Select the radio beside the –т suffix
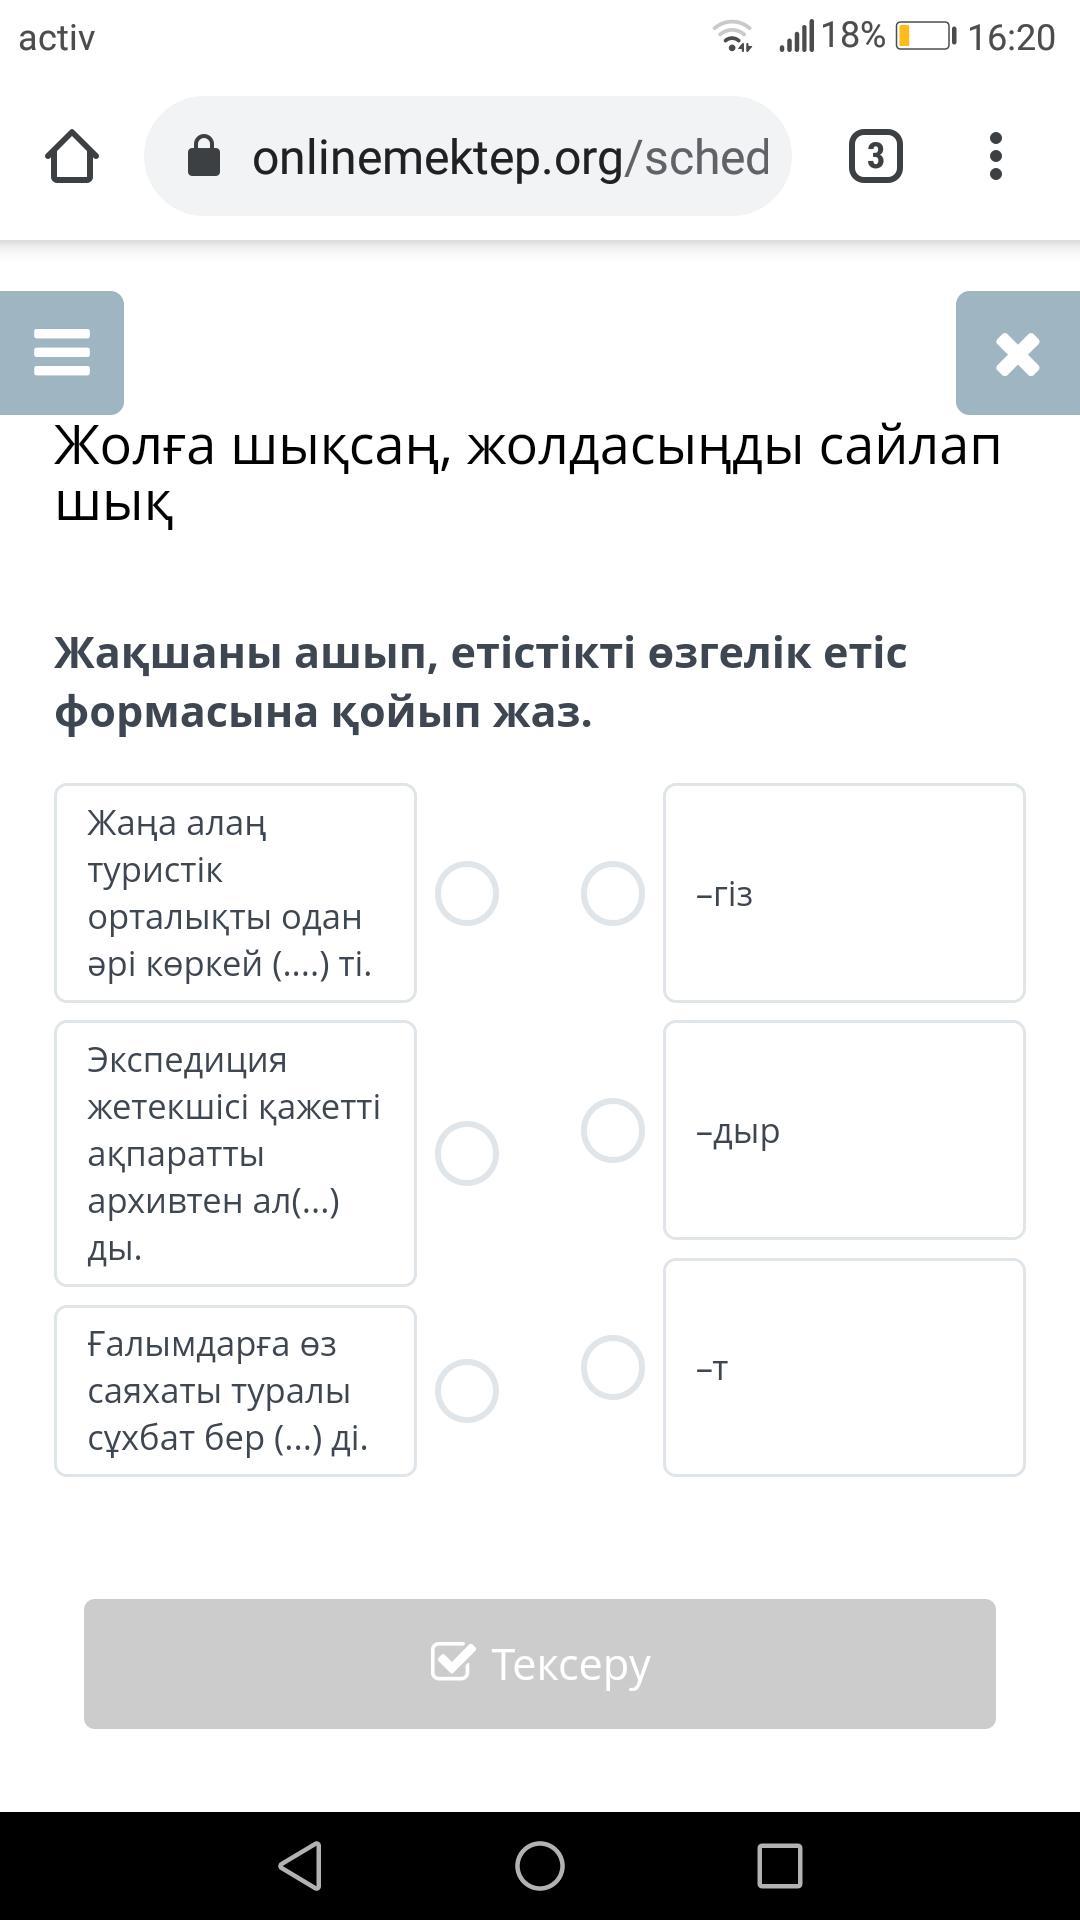Image resolution: width=1080 pixels, height=1920 pixels. (x=613, y=1367)
